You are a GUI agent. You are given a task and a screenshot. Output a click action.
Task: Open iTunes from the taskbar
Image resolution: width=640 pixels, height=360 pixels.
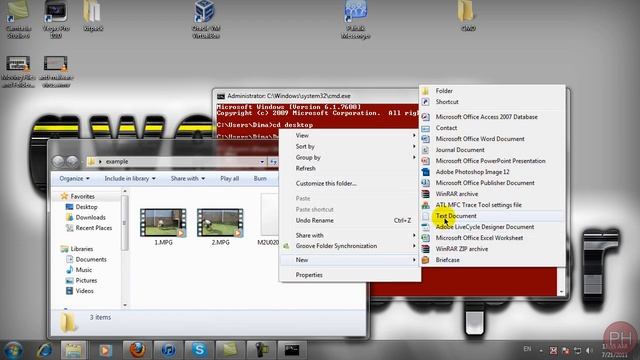click(168, 350)
